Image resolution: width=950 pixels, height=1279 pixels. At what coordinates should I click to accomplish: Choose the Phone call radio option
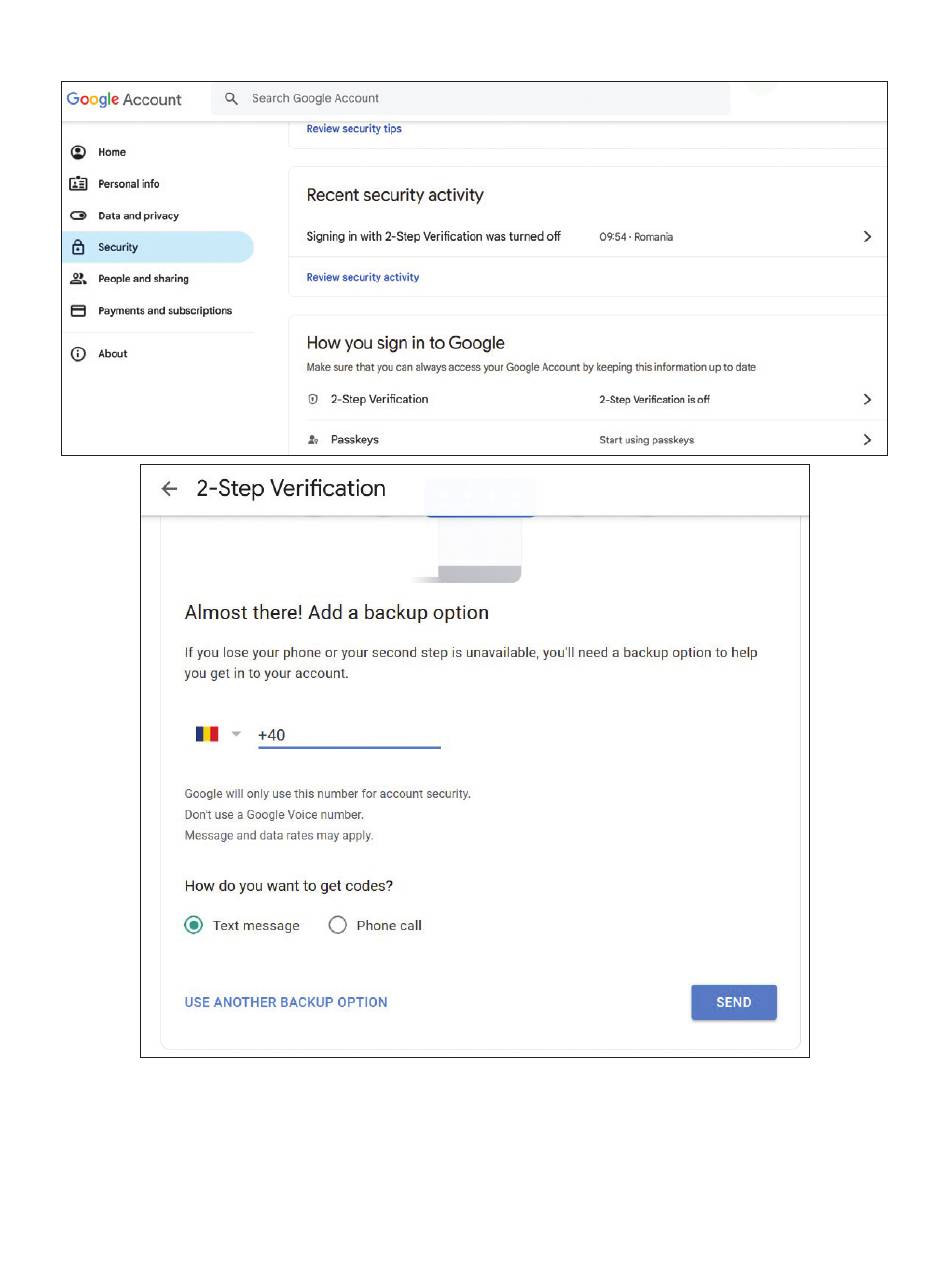coord(338,925)
